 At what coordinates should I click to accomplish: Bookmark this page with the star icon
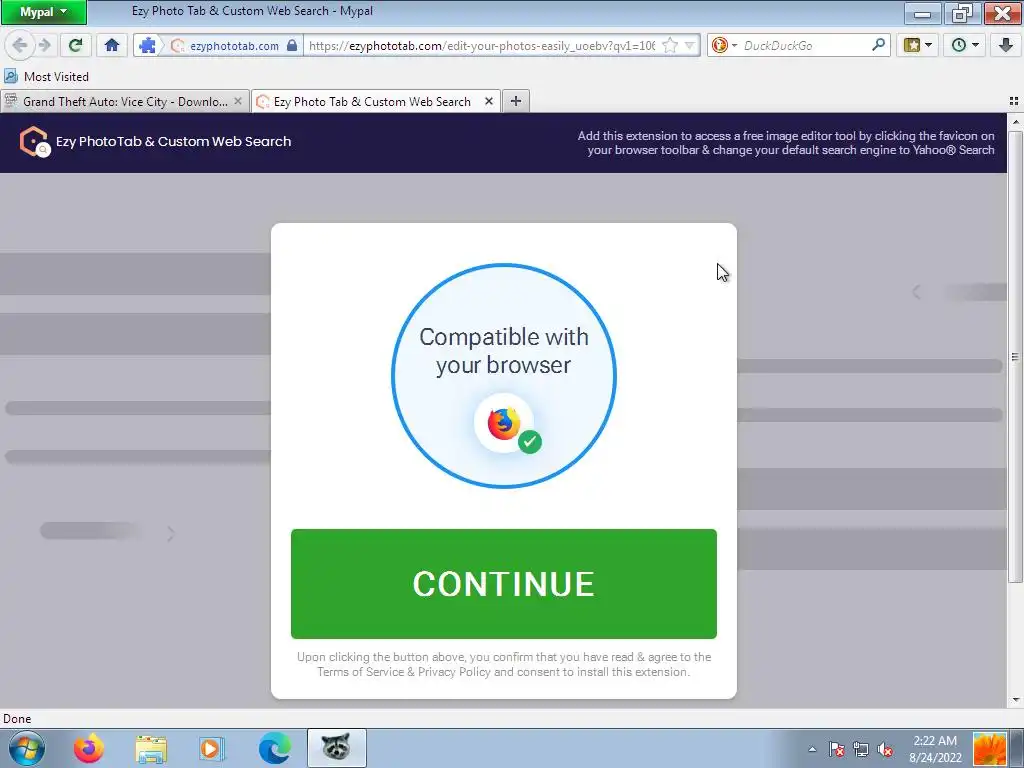coord(670,45)
